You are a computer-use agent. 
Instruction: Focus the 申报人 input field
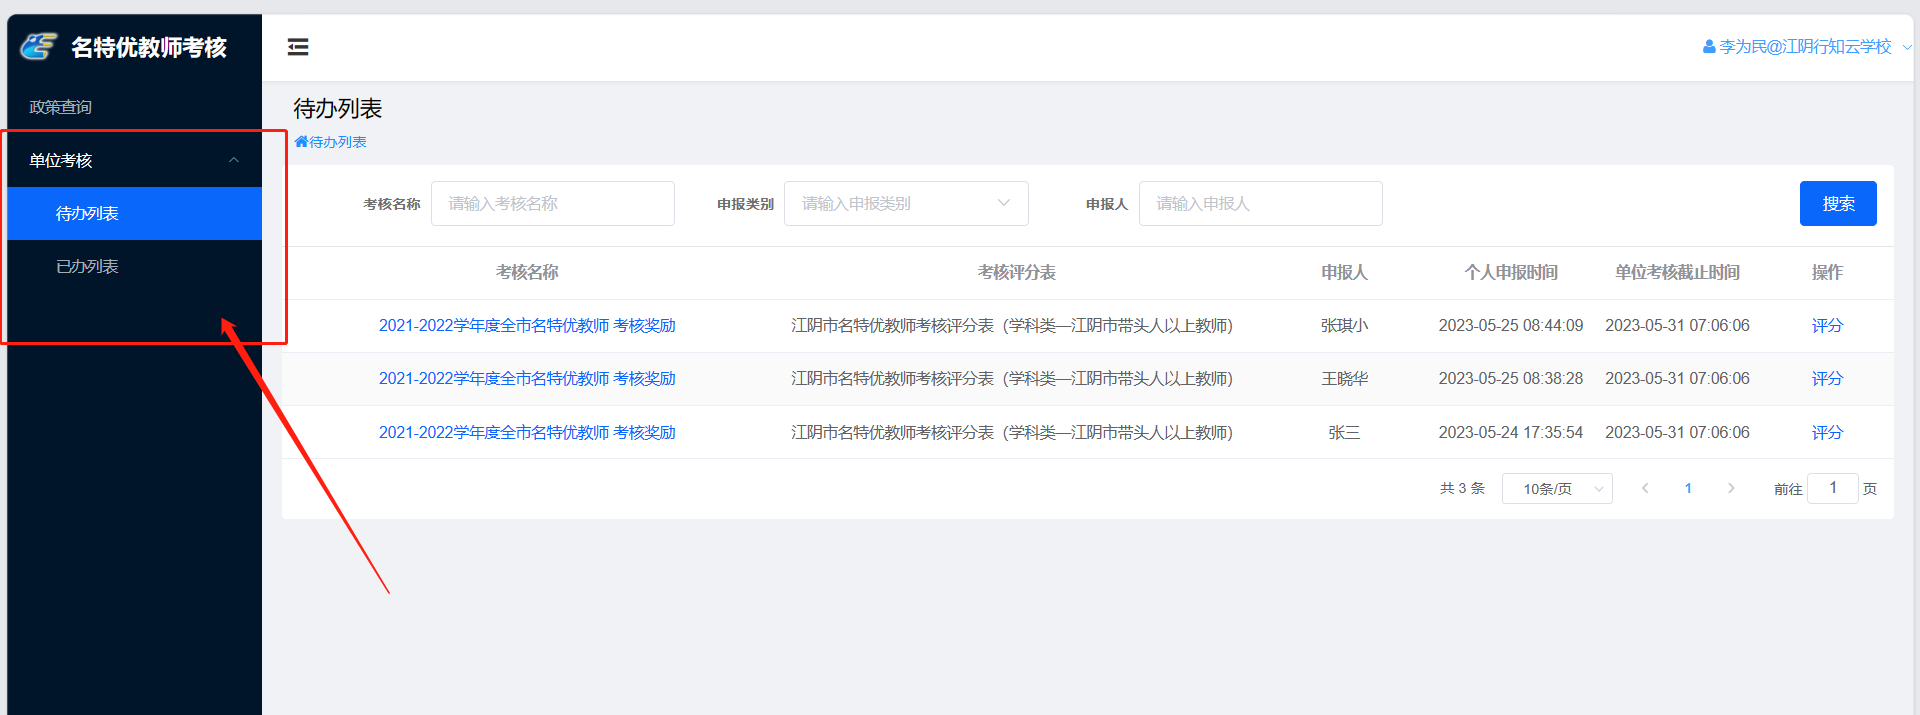(x=1260, y=204)
